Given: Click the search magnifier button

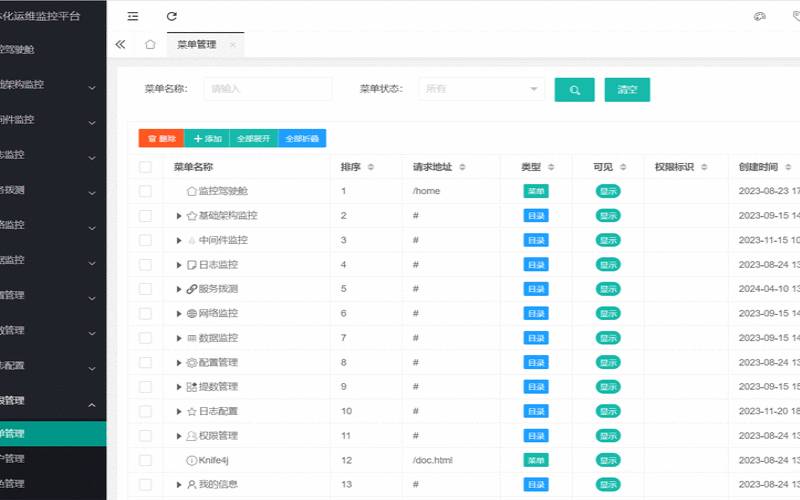Looking at the screenshot, I should tap(574, 90).
